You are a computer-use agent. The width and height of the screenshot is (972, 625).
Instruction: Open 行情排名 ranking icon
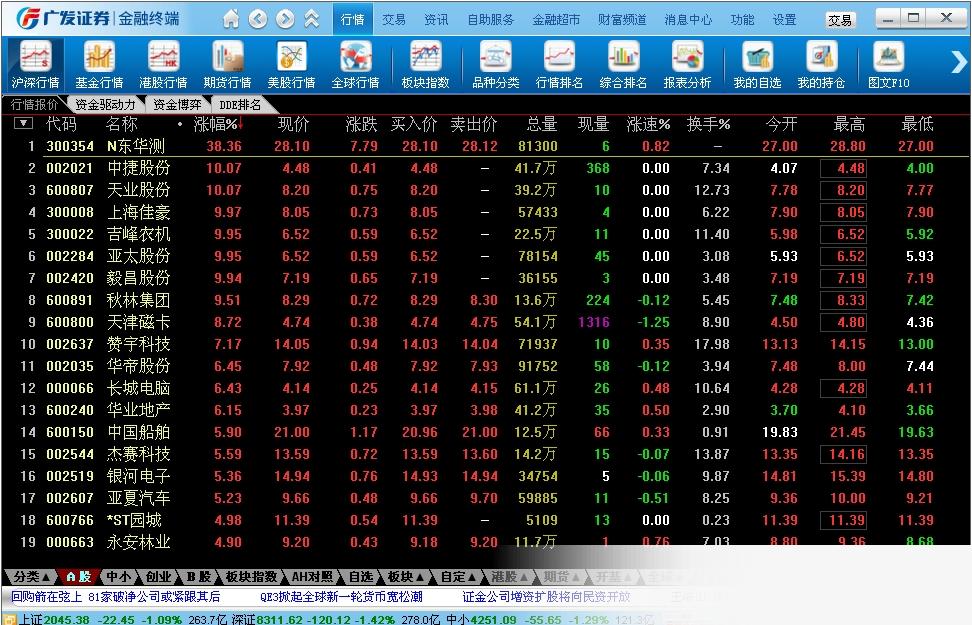point(559,64)
